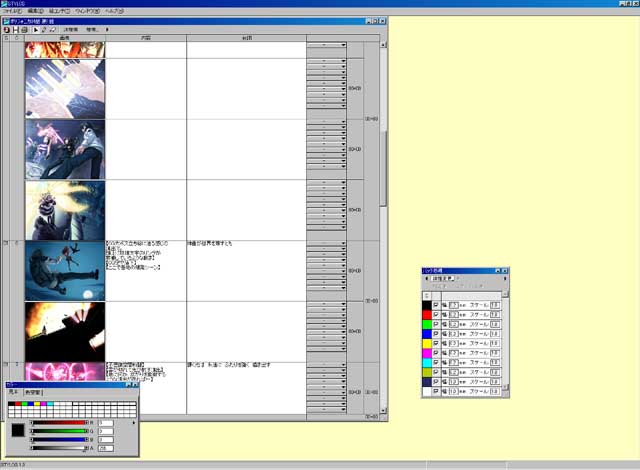Screen dimensions: 640x470
Task: Select the dark explosion silhouette thumbnail
Action: (65, 332)
